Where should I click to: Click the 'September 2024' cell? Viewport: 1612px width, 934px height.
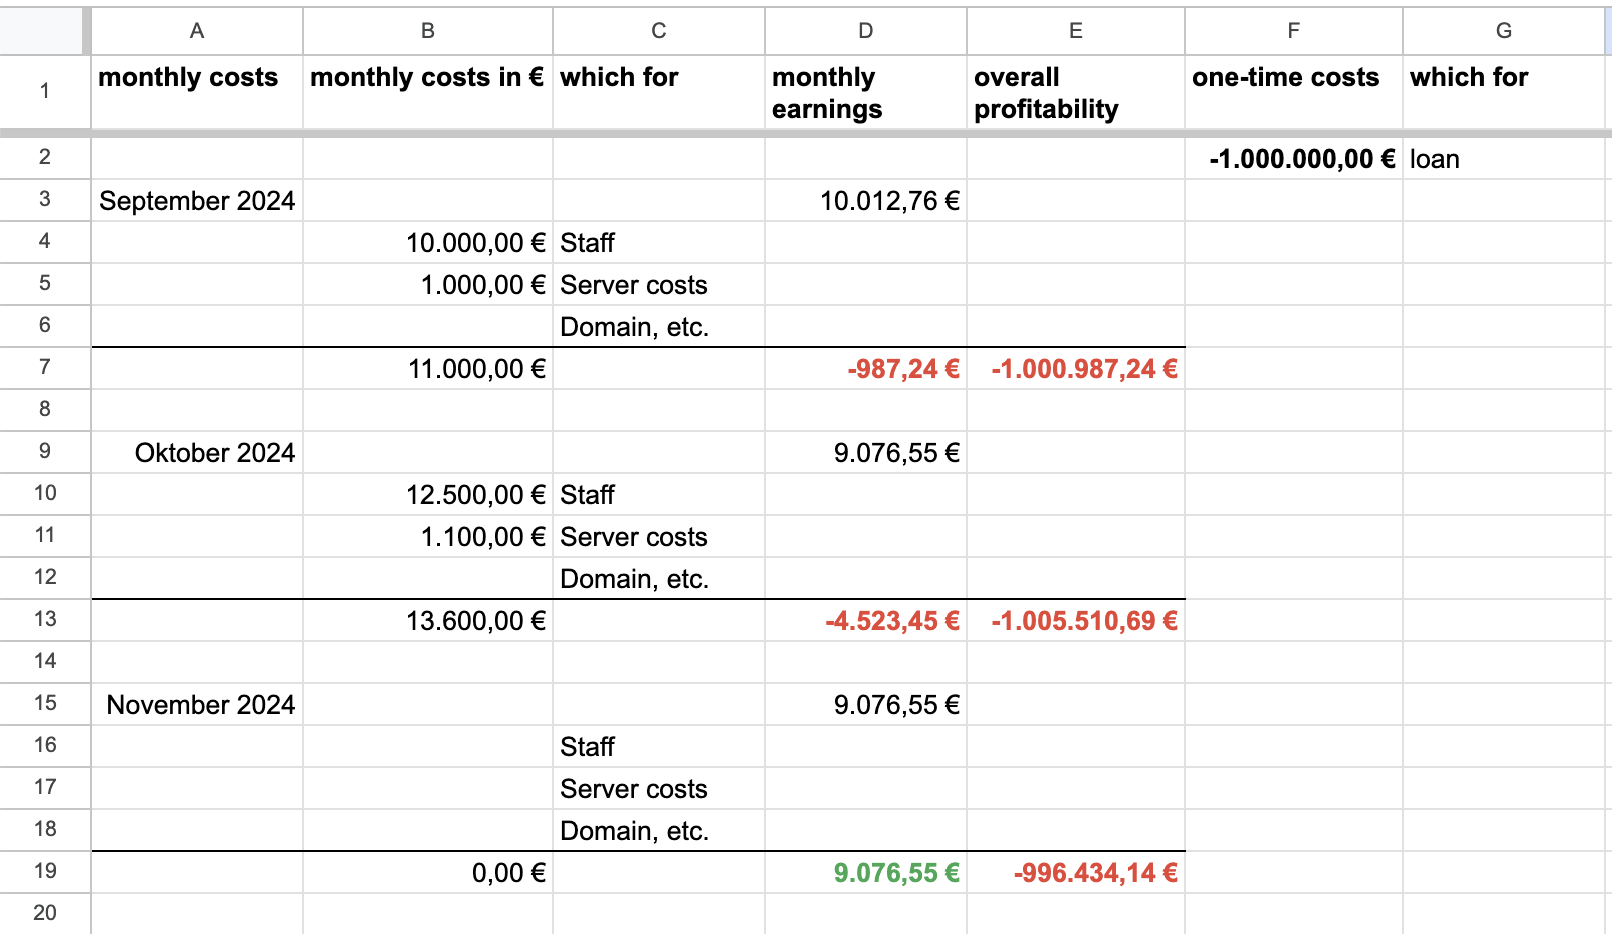(197, 201)
